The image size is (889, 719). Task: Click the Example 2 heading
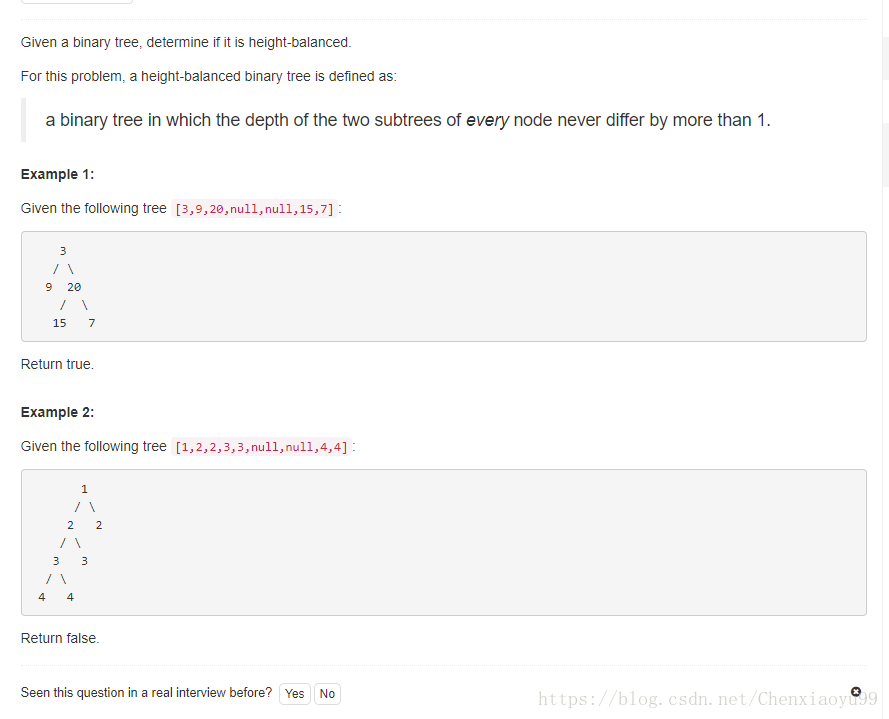[x=57, y=412]
